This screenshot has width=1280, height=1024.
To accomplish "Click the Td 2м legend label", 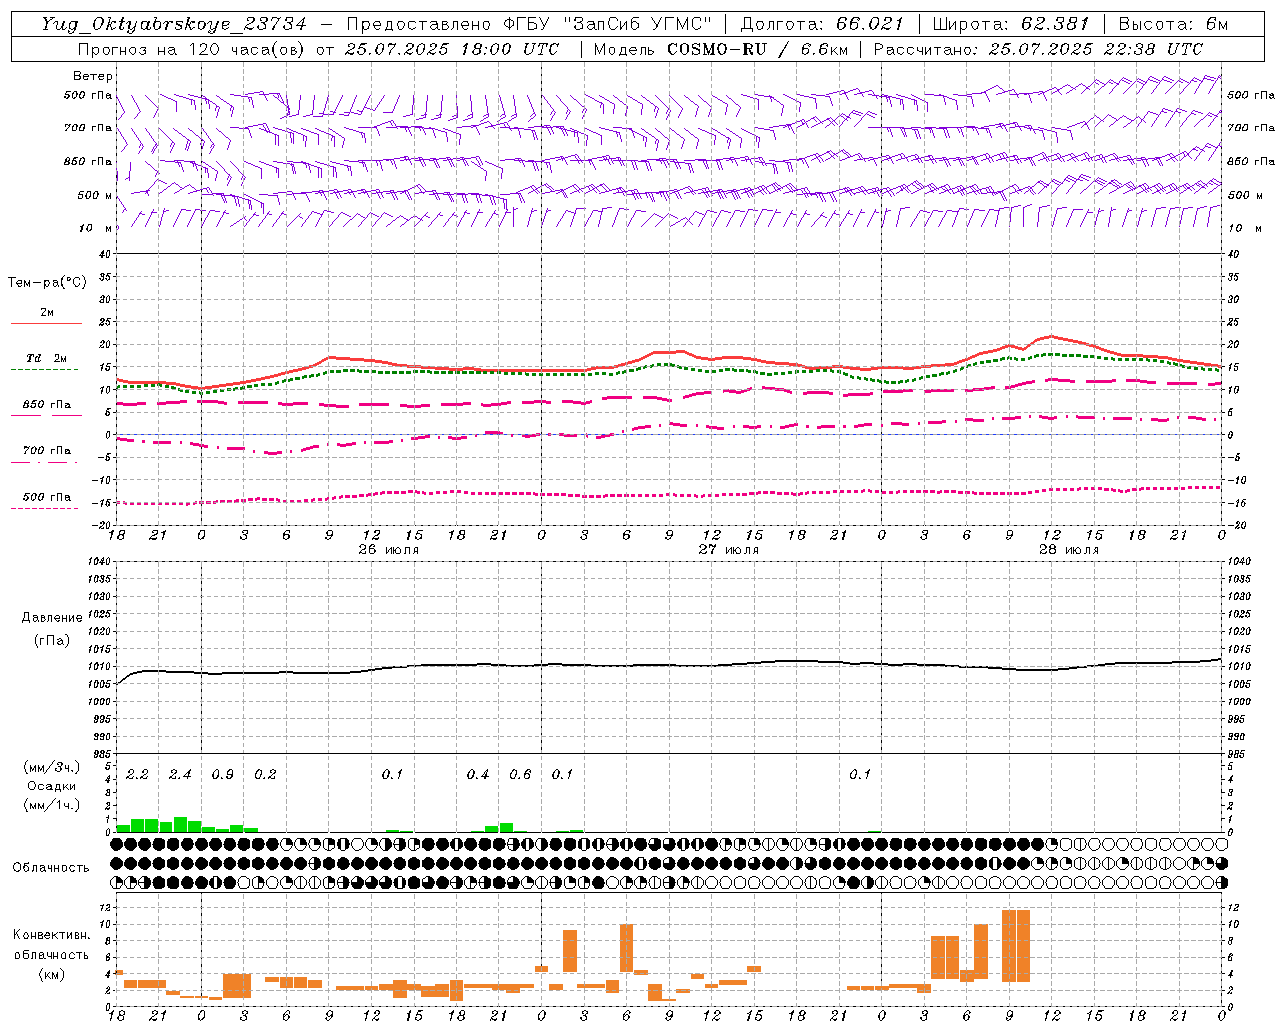I will (x=47, y=358).
